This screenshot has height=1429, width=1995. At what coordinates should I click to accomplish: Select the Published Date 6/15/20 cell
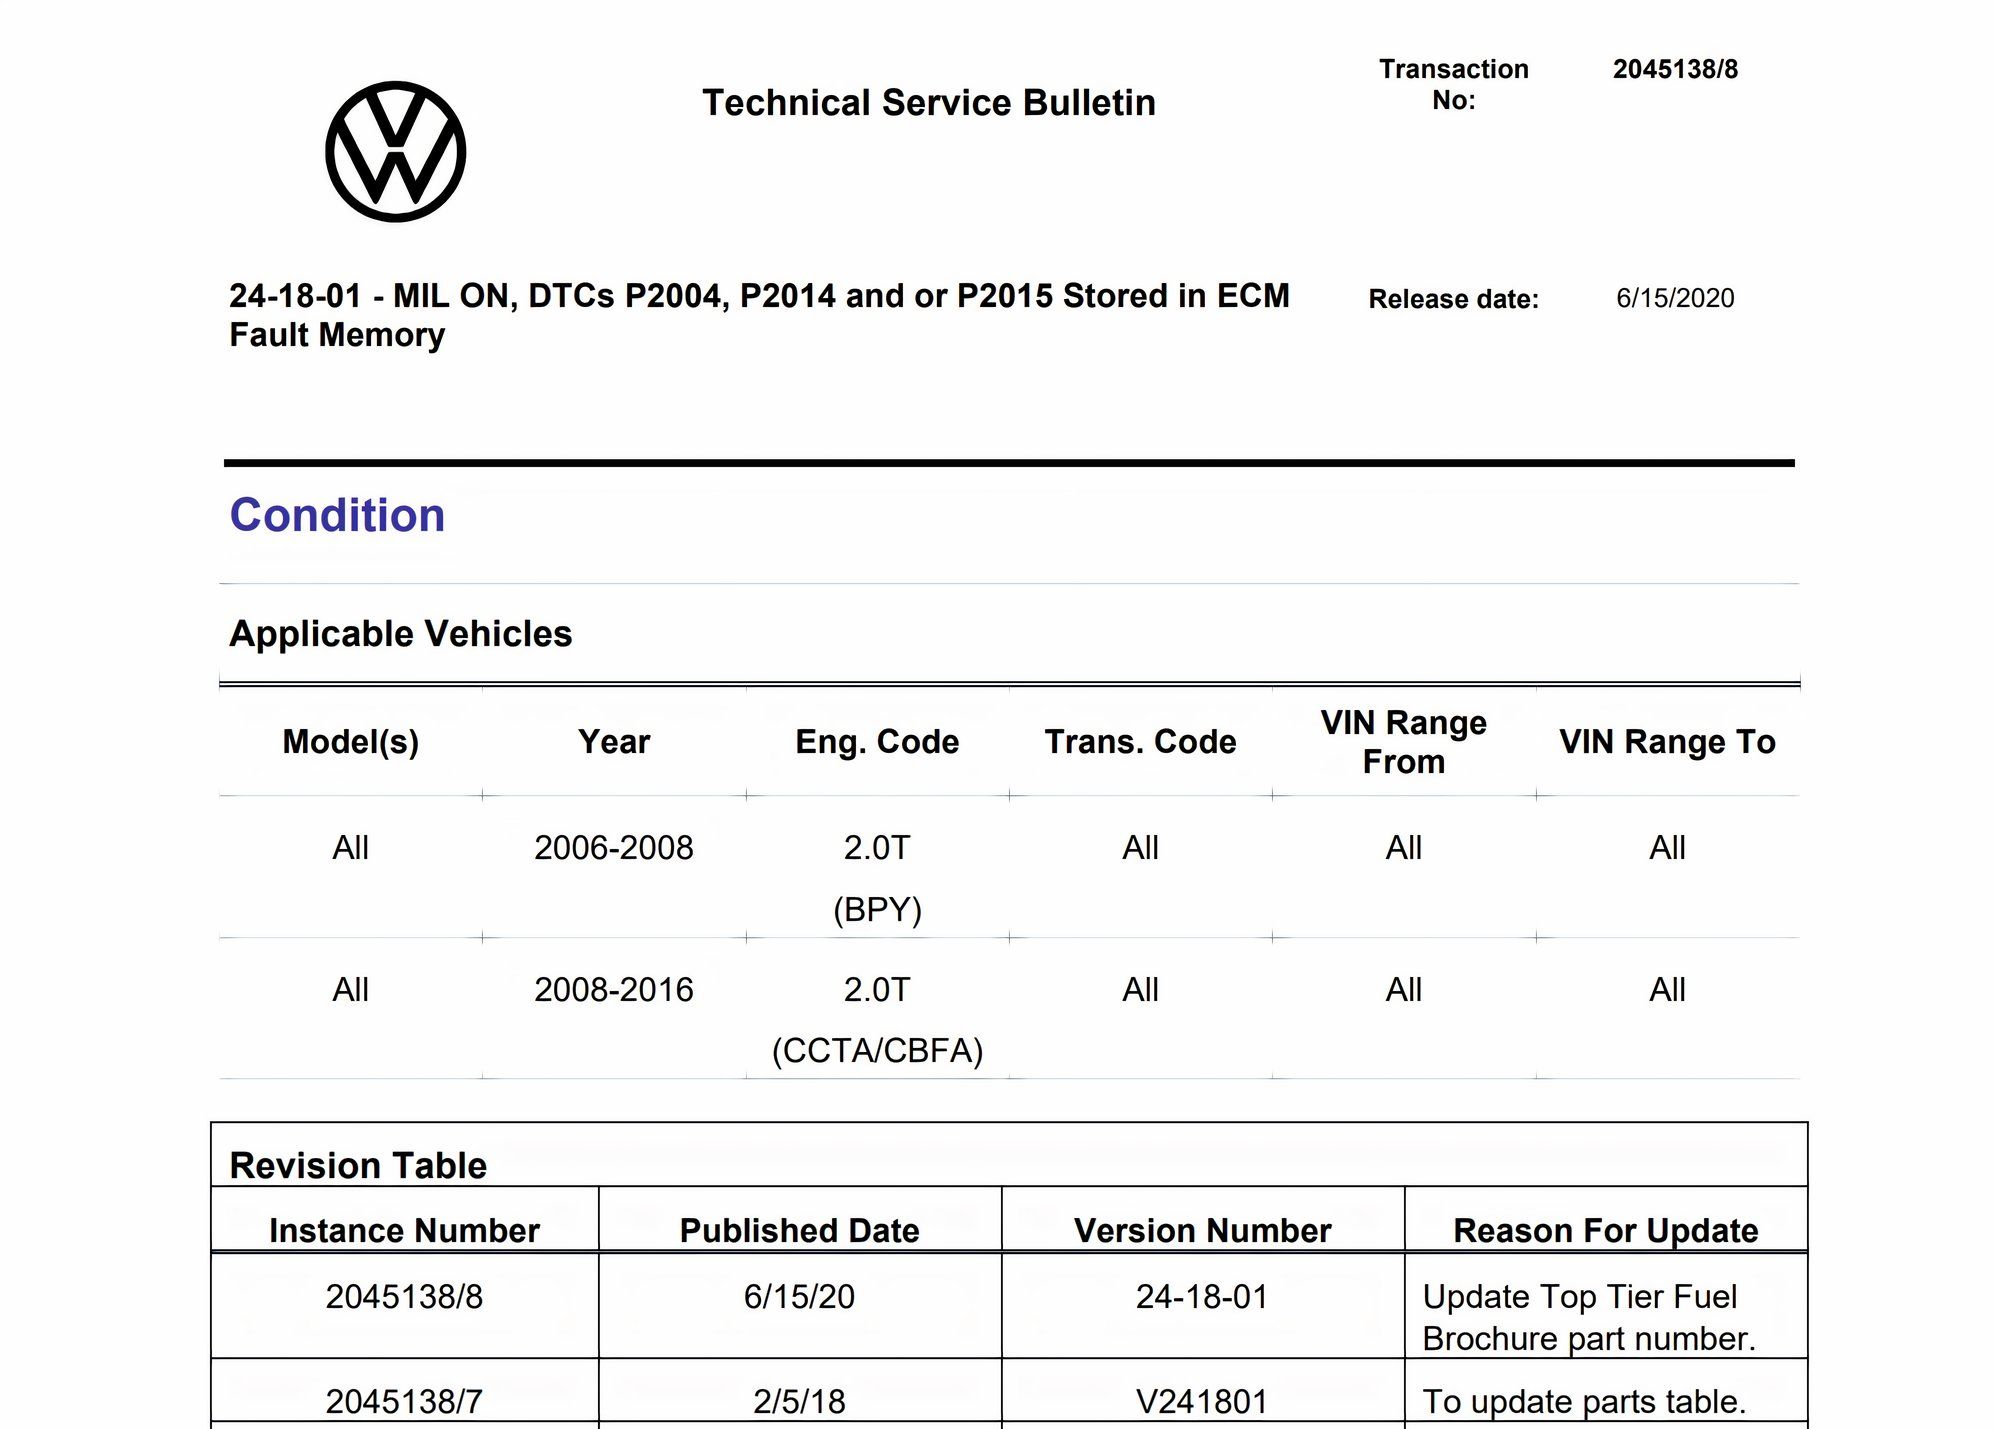point(799,1296)
